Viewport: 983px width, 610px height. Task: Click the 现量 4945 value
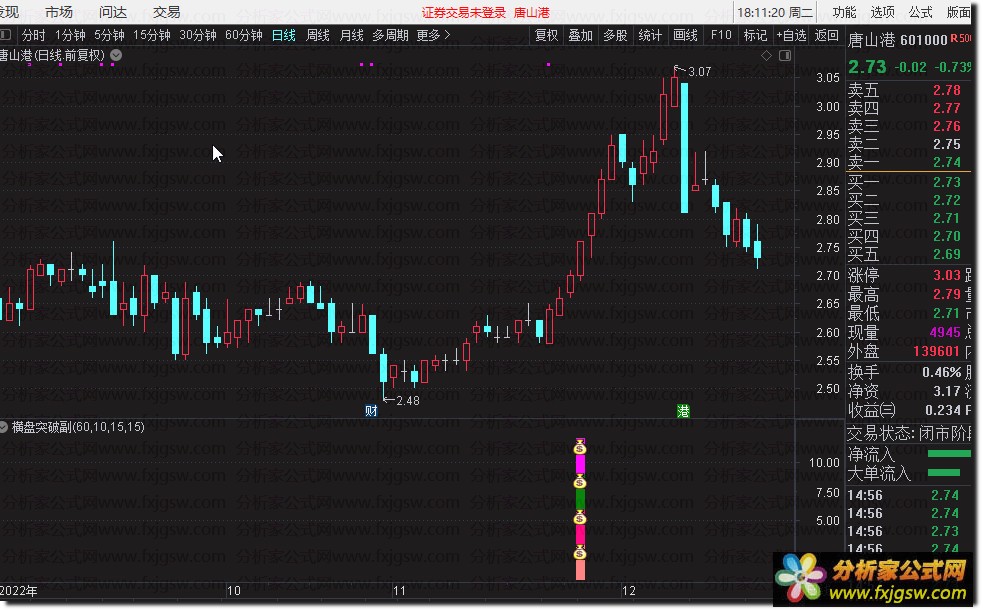[x=945, y=332]
